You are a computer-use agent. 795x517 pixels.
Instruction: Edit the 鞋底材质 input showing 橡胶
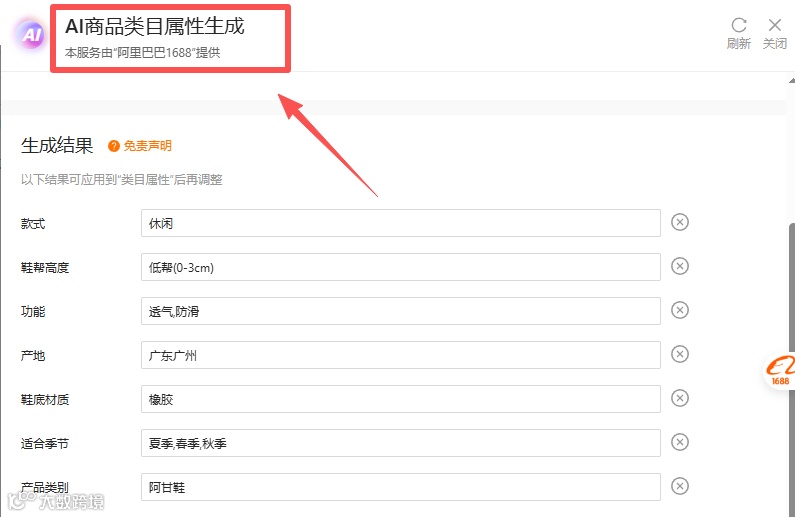401,399
